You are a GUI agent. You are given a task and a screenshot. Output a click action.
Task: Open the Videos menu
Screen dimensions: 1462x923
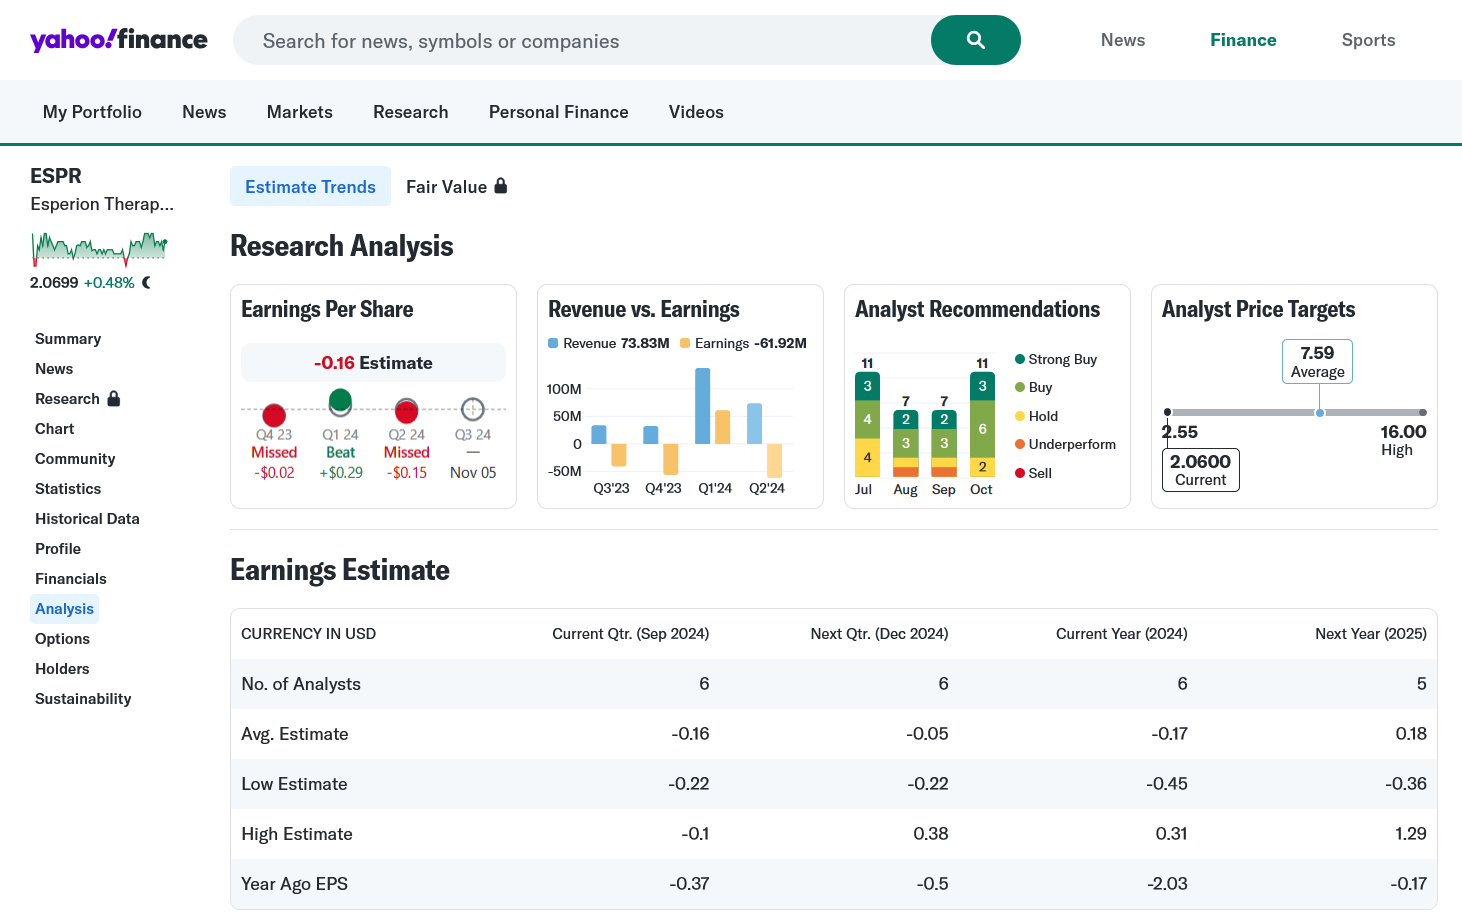[x=696, y=112]
